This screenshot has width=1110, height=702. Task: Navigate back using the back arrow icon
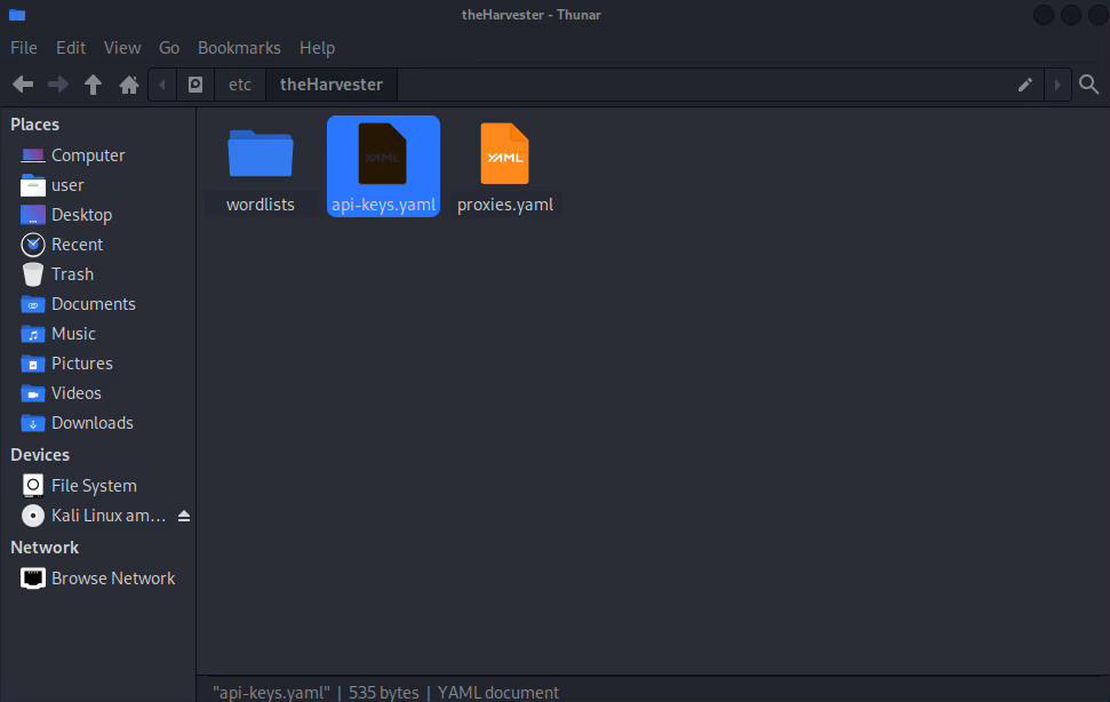point(22,84)
